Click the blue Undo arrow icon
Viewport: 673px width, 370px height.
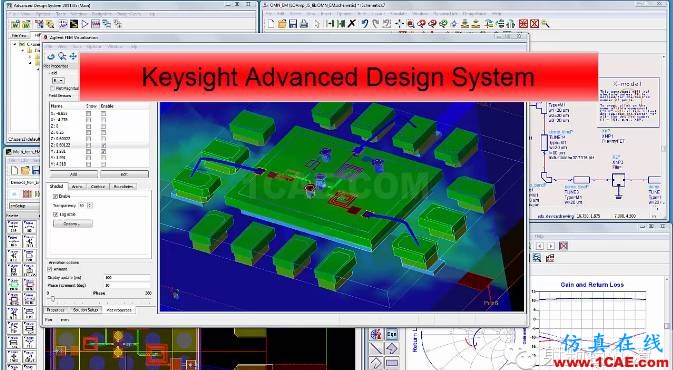(364, 24)
